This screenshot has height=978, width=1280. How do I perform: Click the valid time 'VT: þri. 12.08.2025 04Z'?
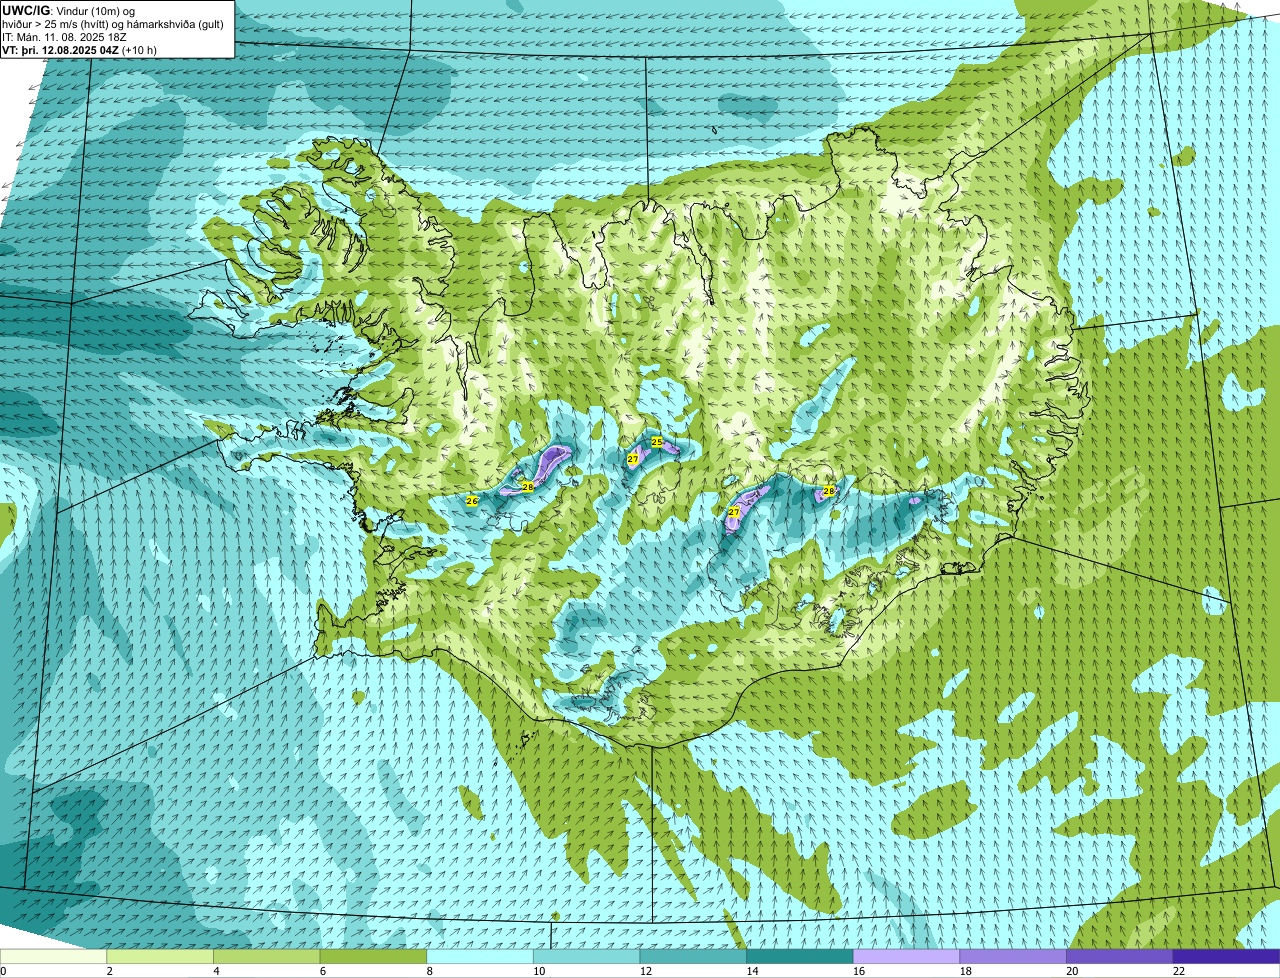click(61, 50)
